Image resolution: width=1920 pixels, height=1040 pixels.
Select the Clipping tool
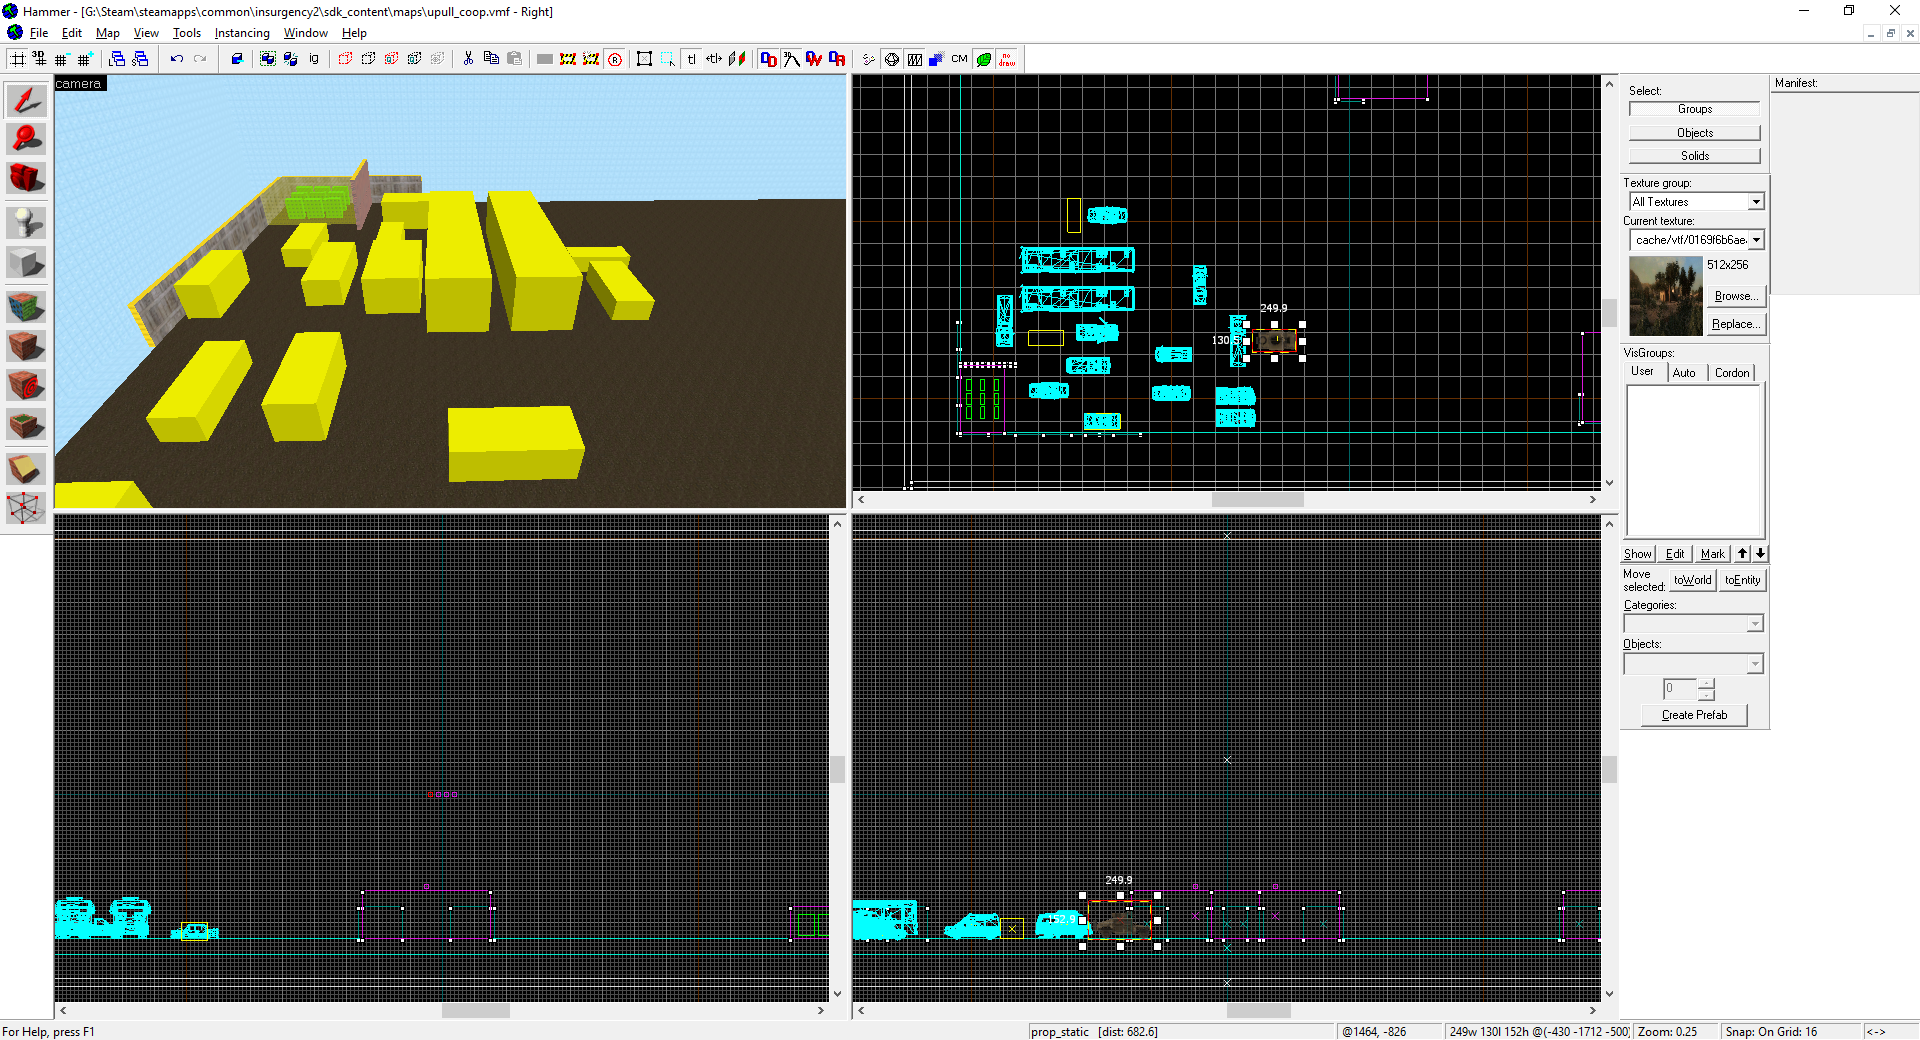pos(26,468)
